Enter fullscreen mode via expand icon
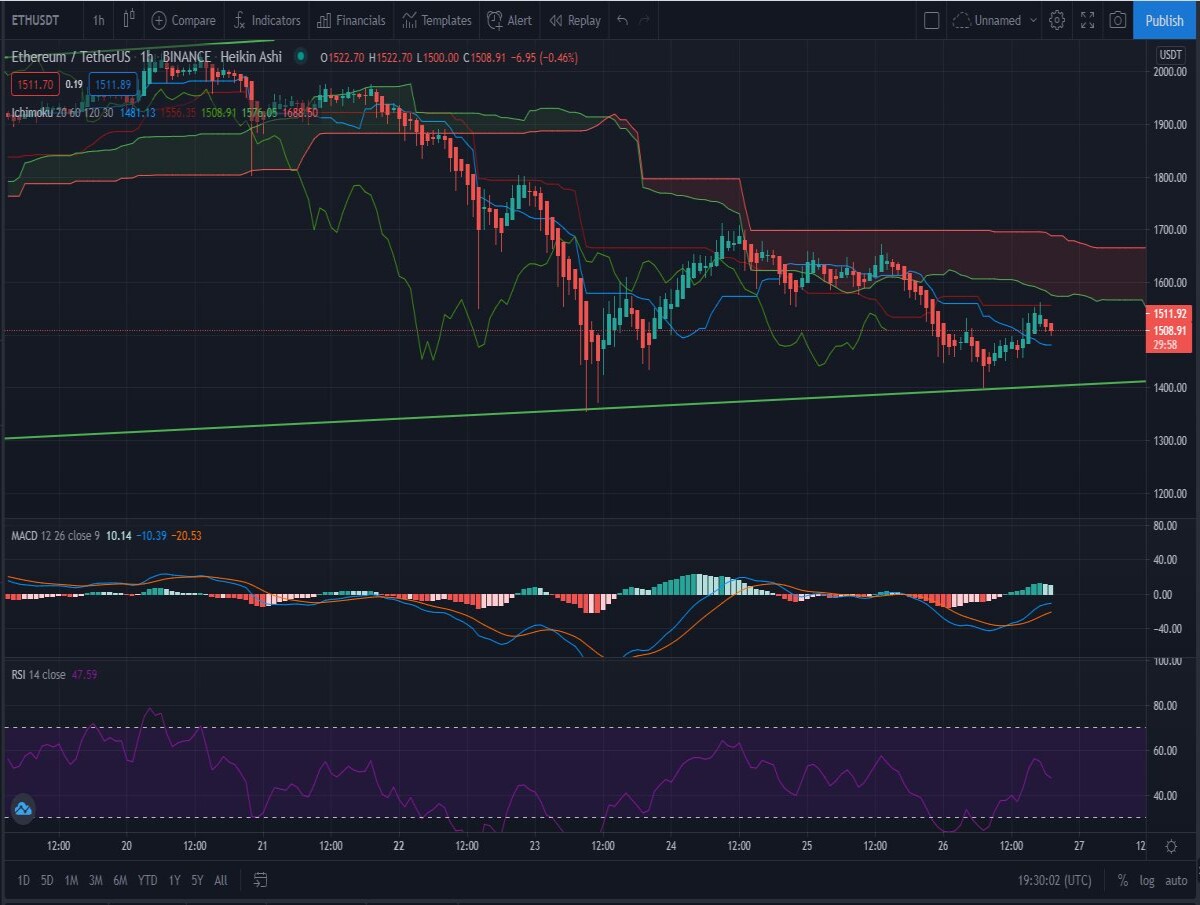Viewport: 1200px width, 905px height. coord(1088,20)
